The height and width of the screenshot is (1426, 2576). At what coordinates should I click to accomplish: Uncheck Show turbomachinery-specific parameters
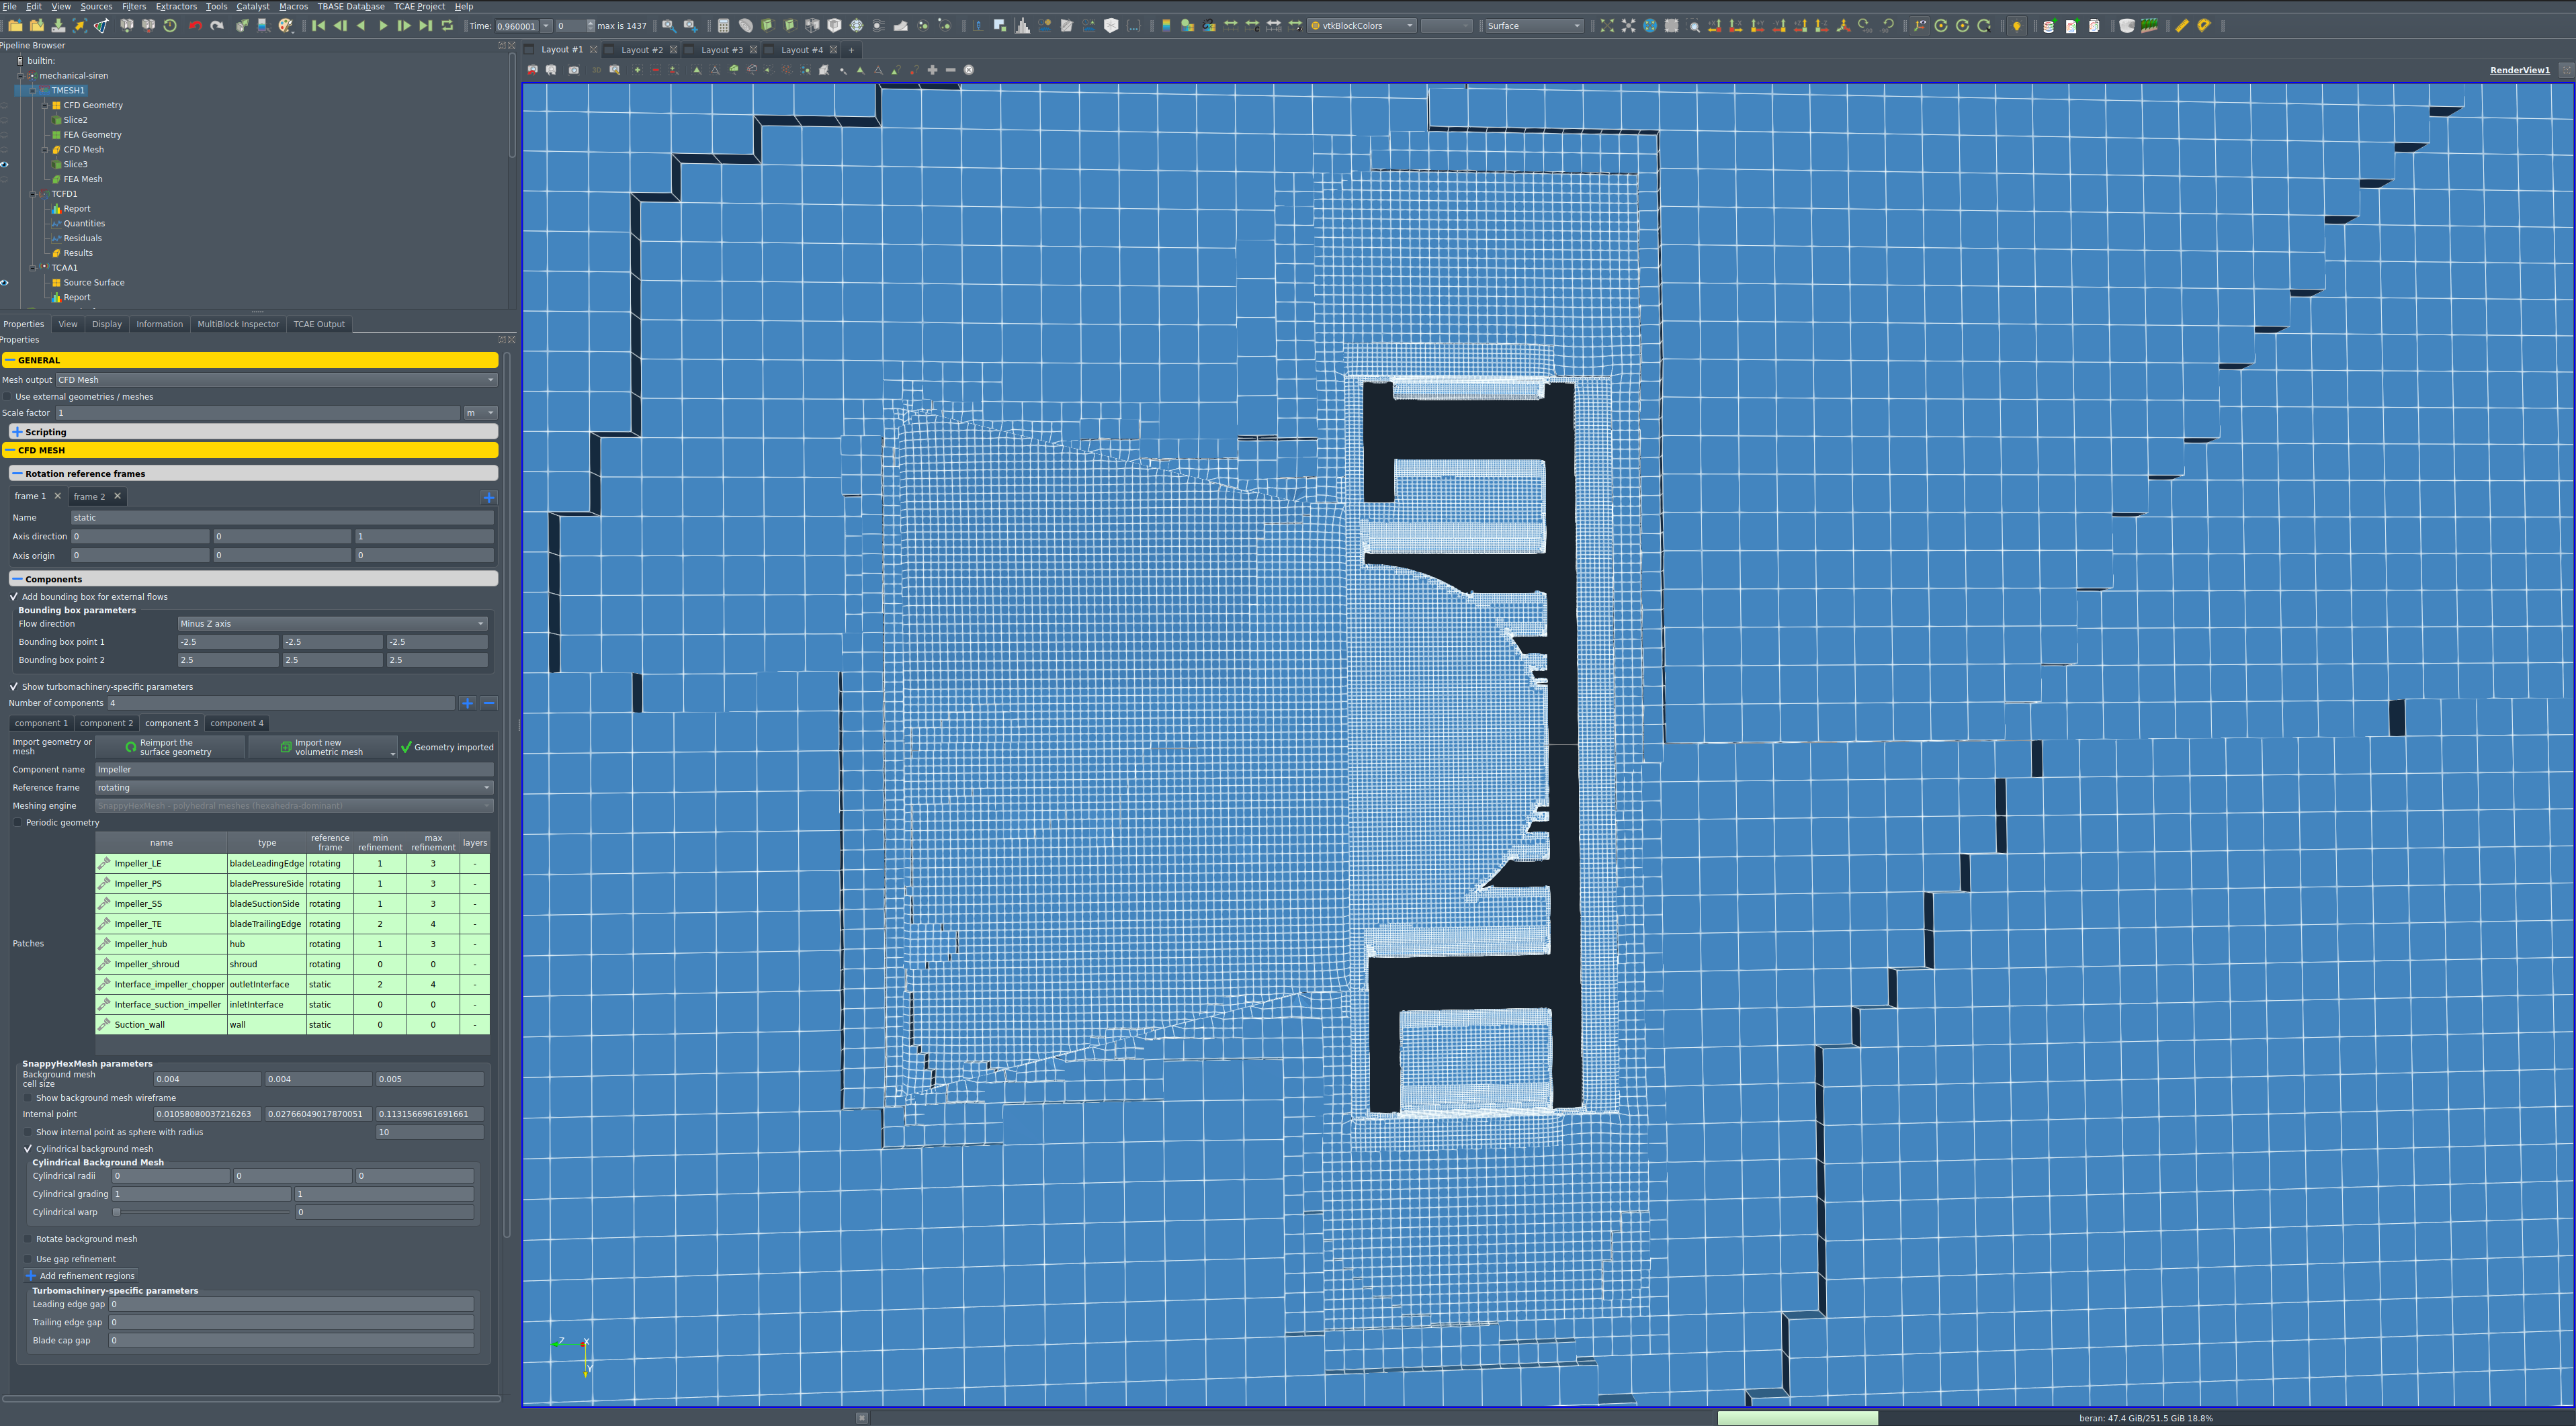click(14, 687)
